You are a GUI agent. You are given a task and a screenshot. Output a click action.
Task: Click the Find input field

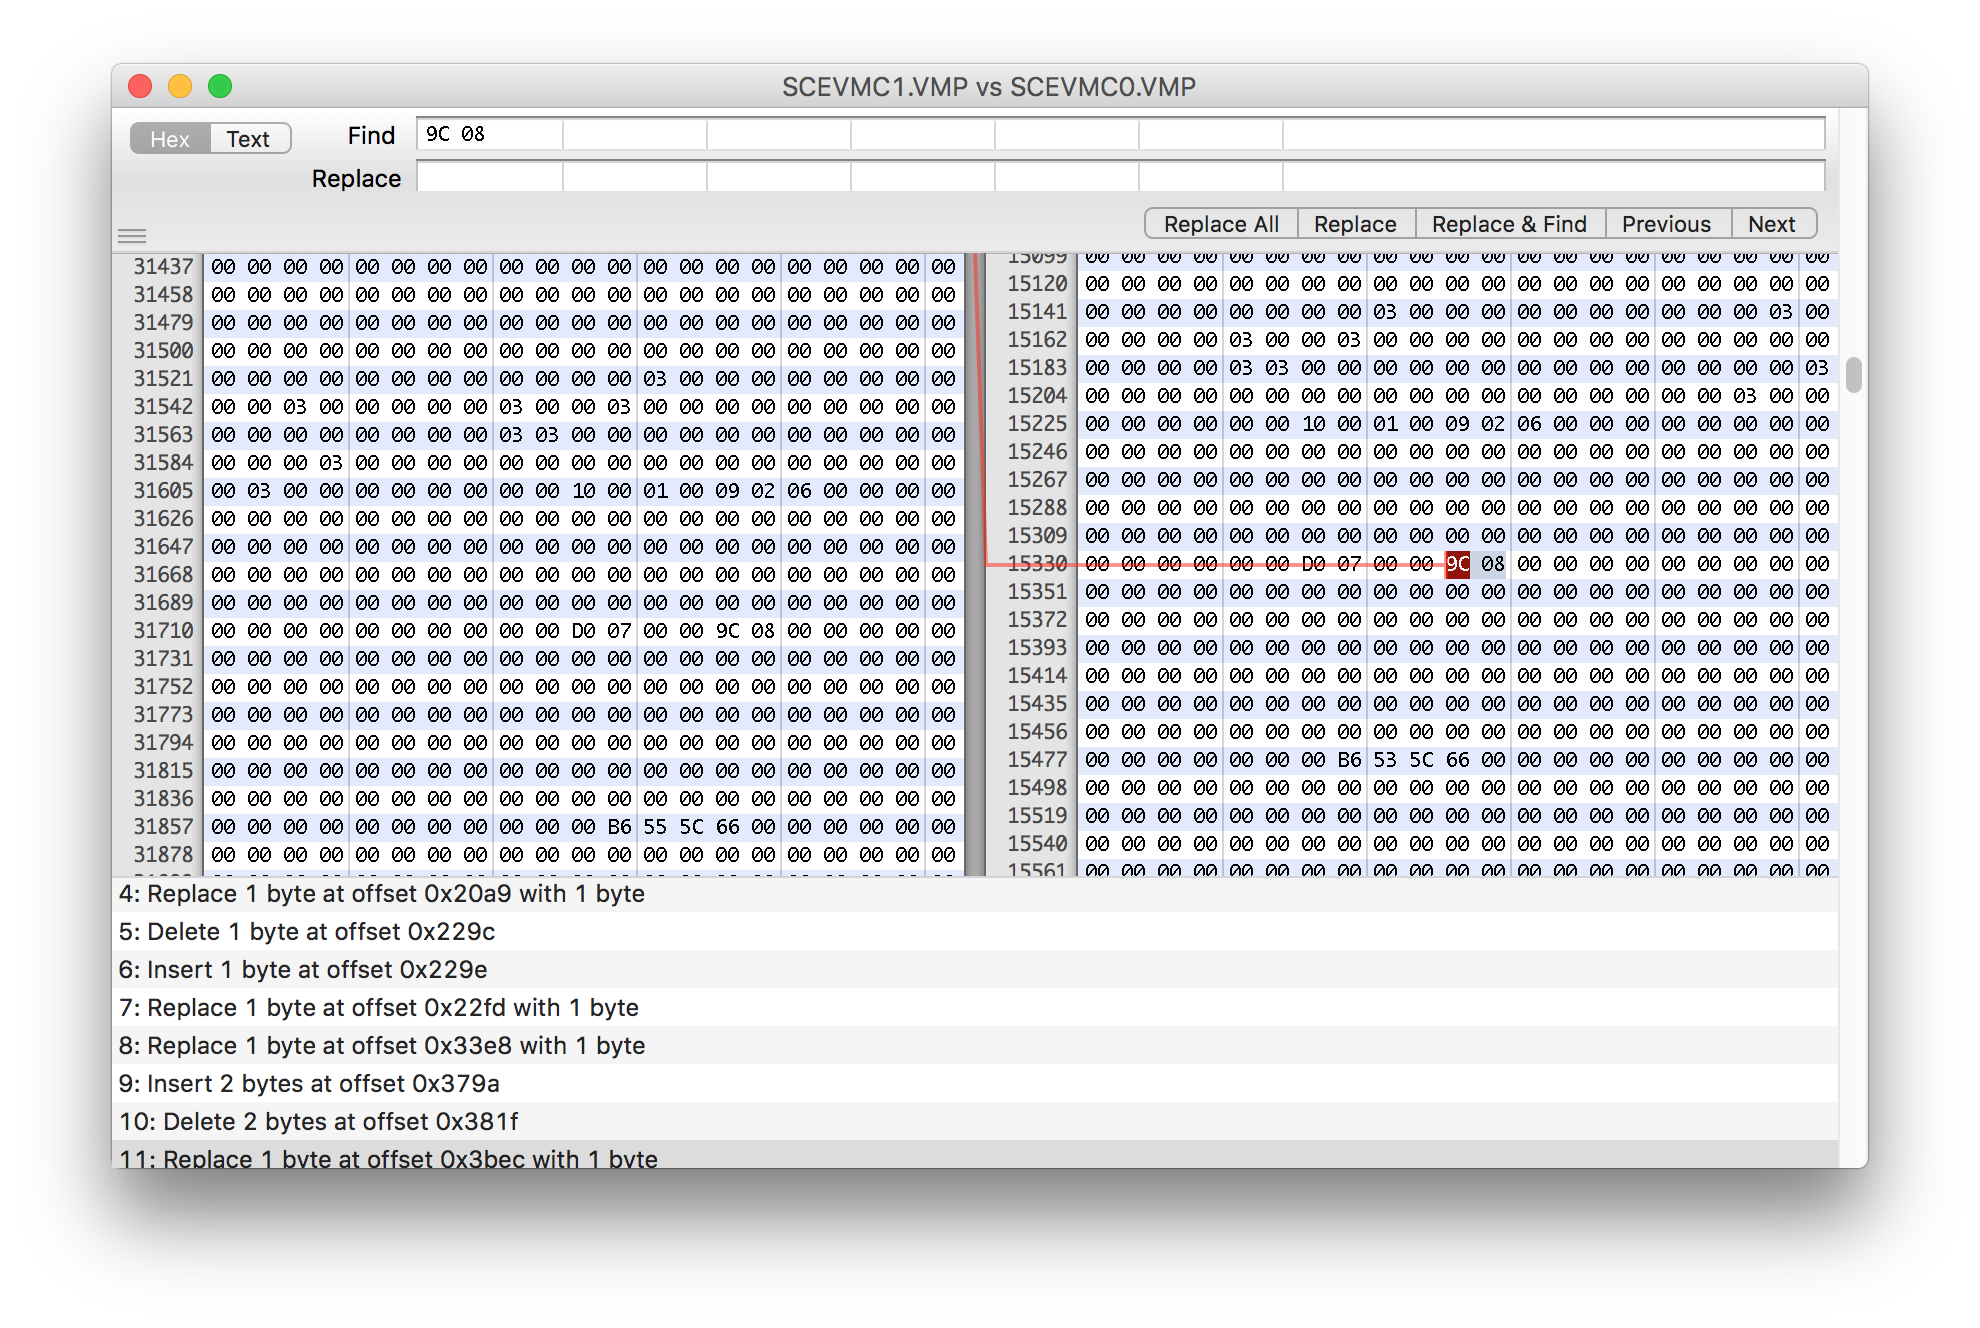tap(1120, 134)
